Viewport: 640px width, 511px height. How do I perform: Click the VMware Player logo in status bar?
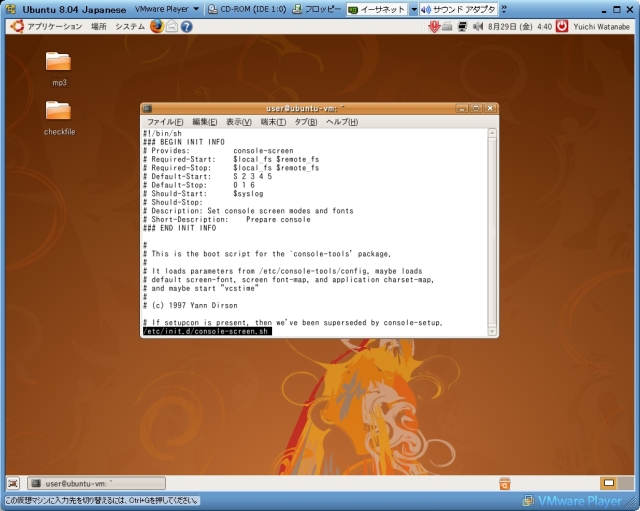click(573, 500)
